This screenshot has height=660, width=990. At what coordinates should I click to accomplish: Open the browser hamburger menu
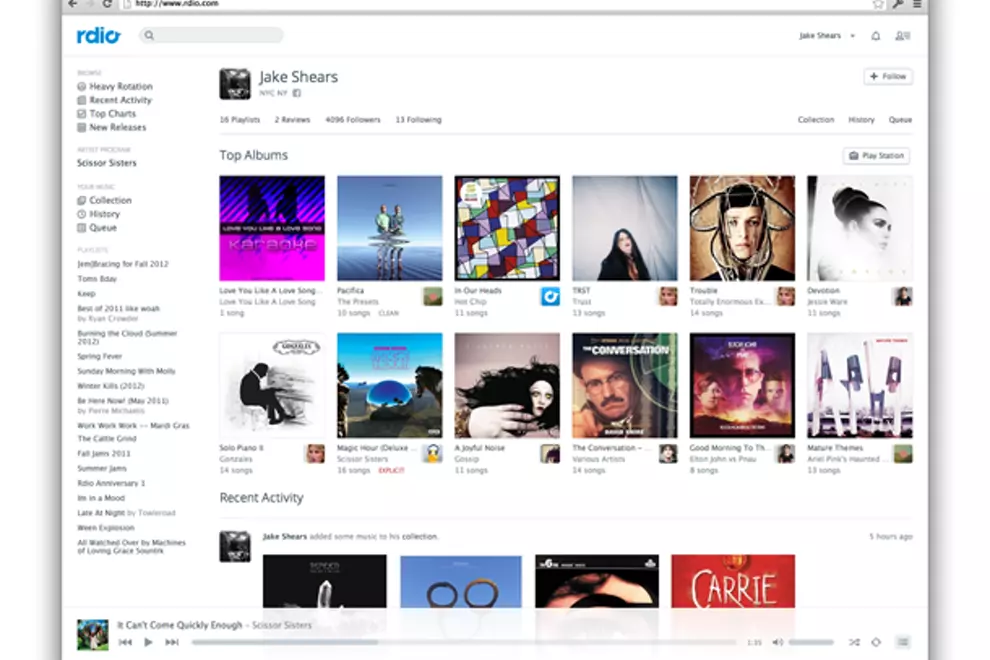click(x=917, y=4)
